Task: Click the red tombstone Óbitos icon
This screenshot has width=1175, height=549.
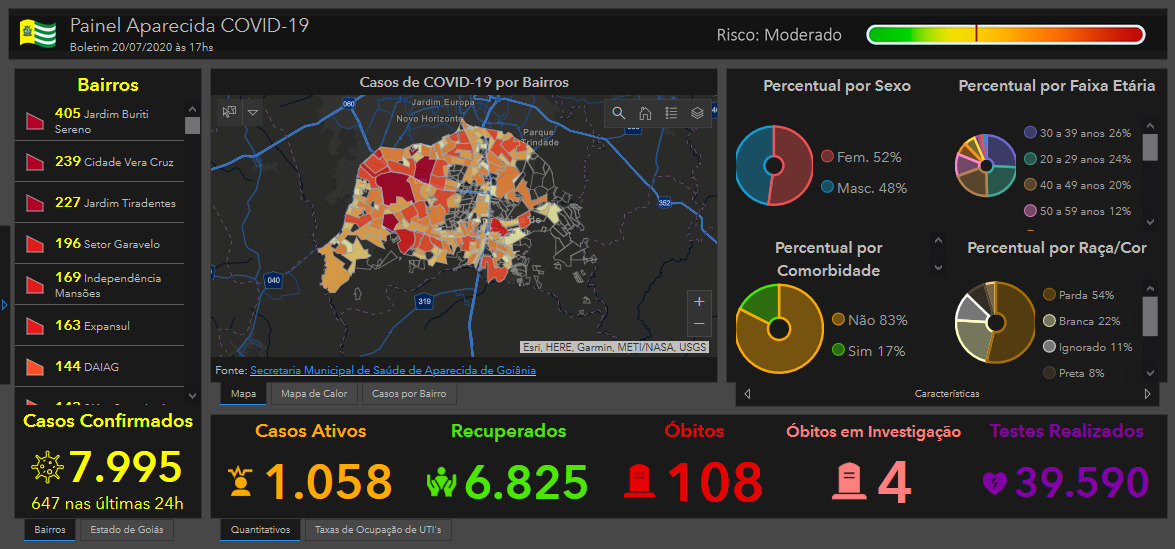Action: 641,482
